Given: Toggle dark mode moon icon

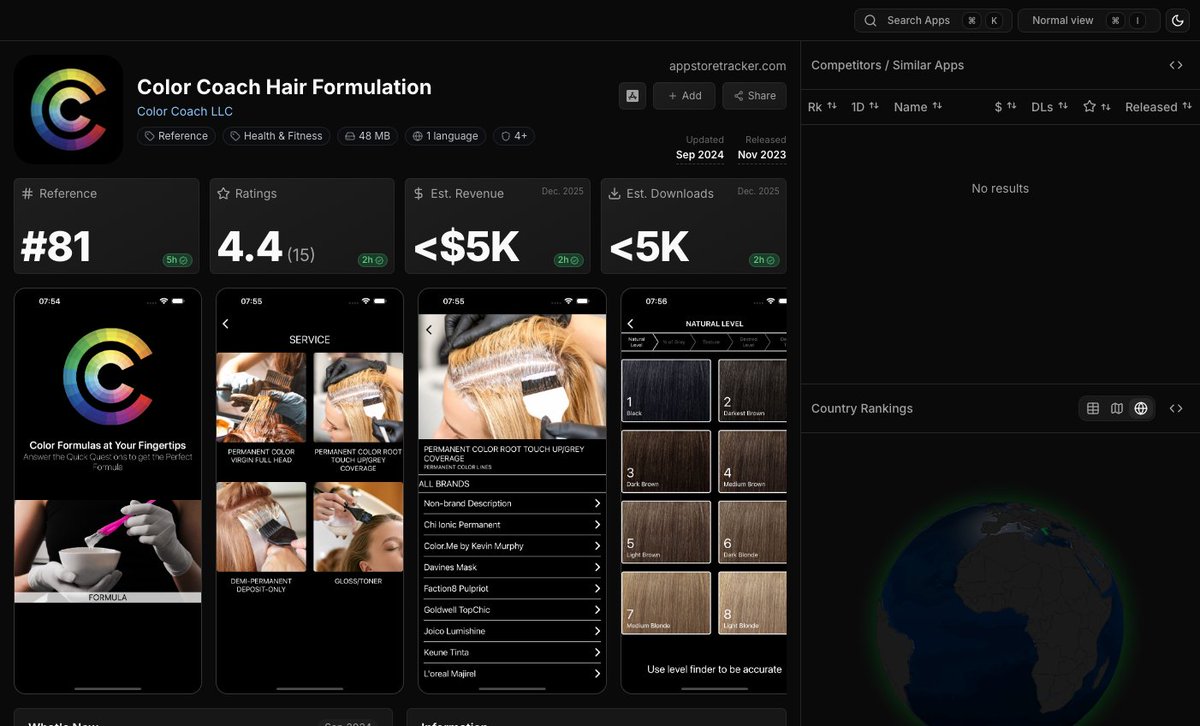Looking at the screenshot, I should [x=1177, y=20].
